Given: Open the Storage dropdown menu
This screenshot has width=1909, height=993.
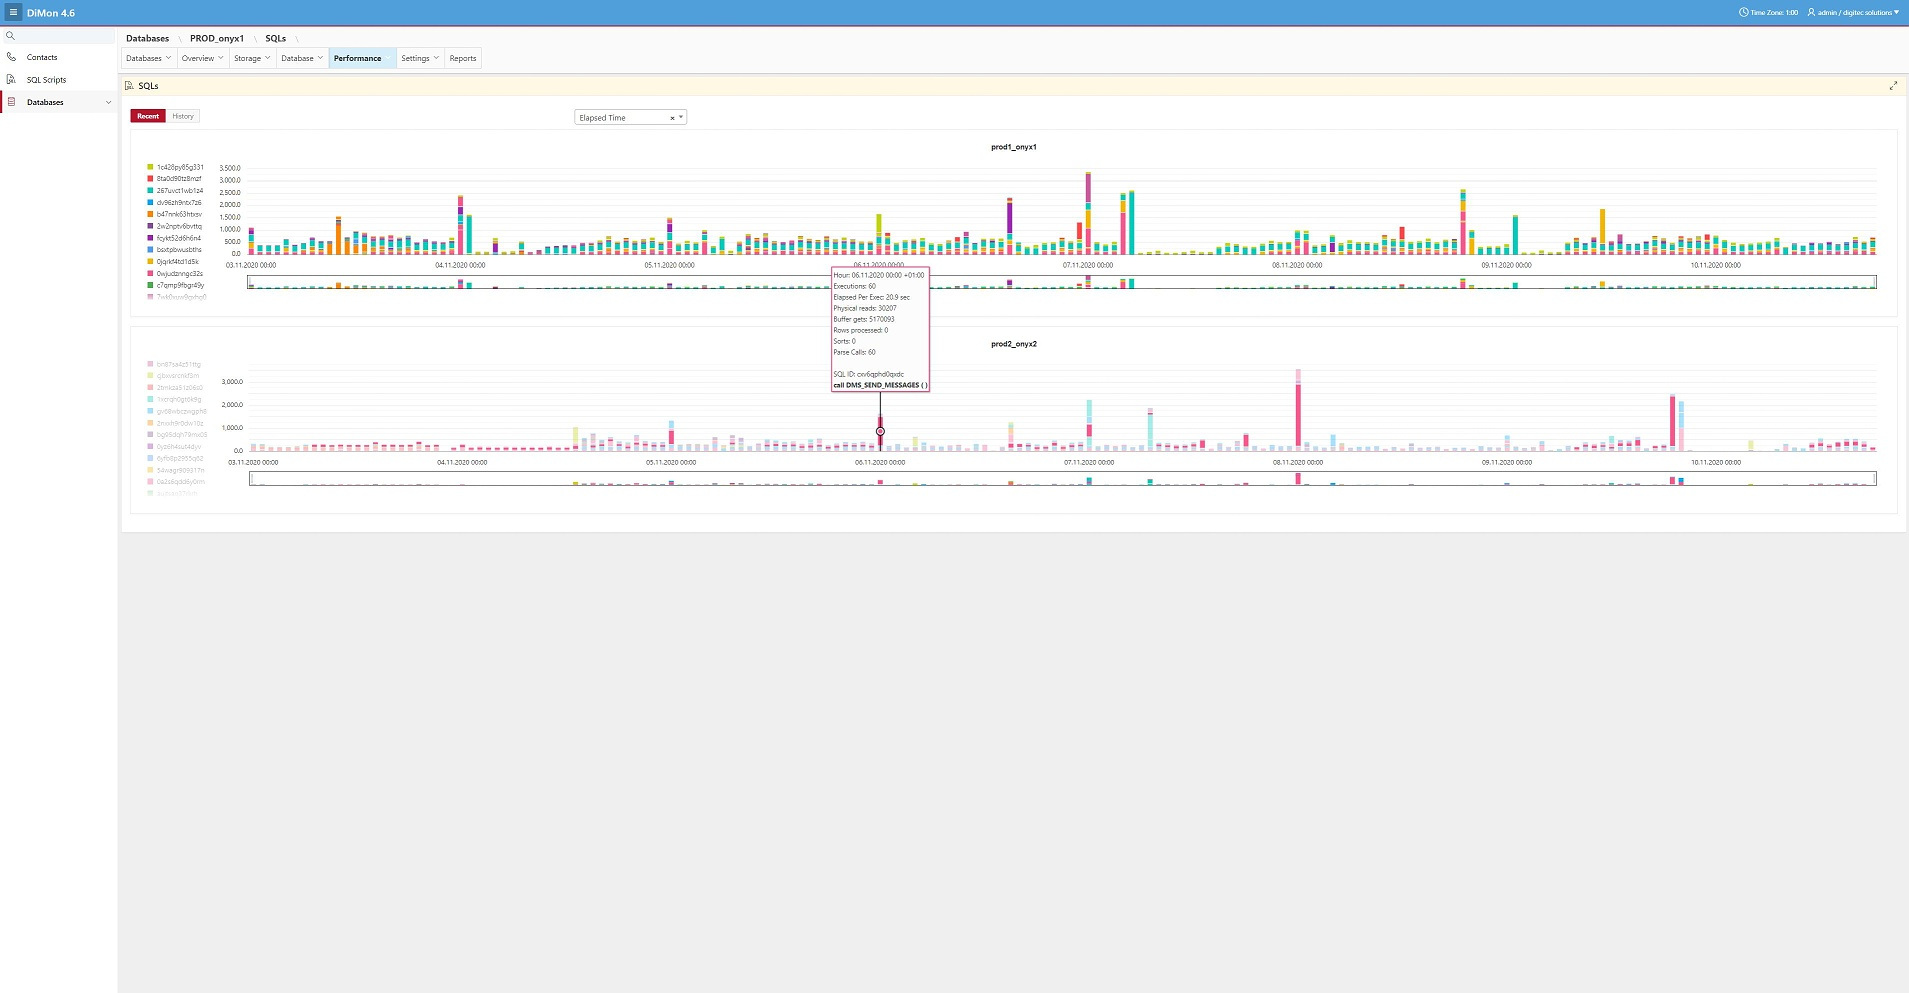Looking at the screenshot, I should coord(251,58).
